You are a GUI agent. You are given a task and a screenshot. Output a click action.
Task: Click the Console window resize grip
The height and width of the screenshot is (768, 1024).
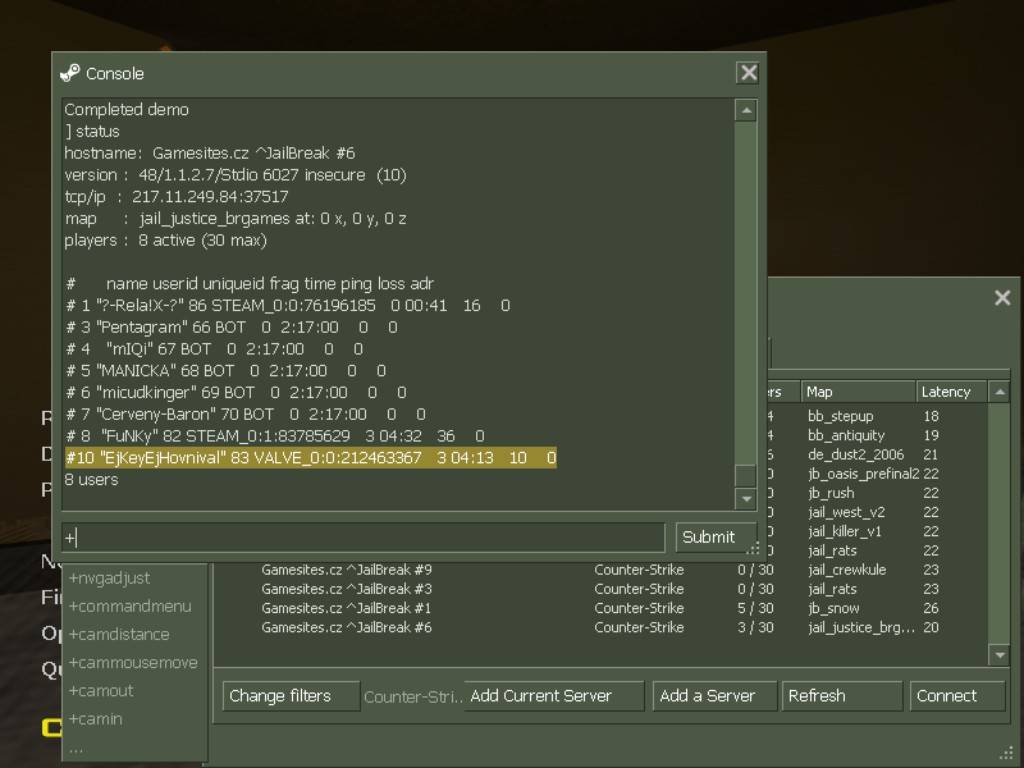point(754,549)
